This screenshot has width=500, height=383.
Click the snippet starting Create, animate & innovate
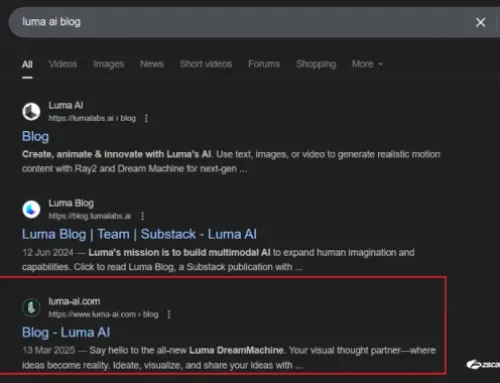(x=231, y=161)
